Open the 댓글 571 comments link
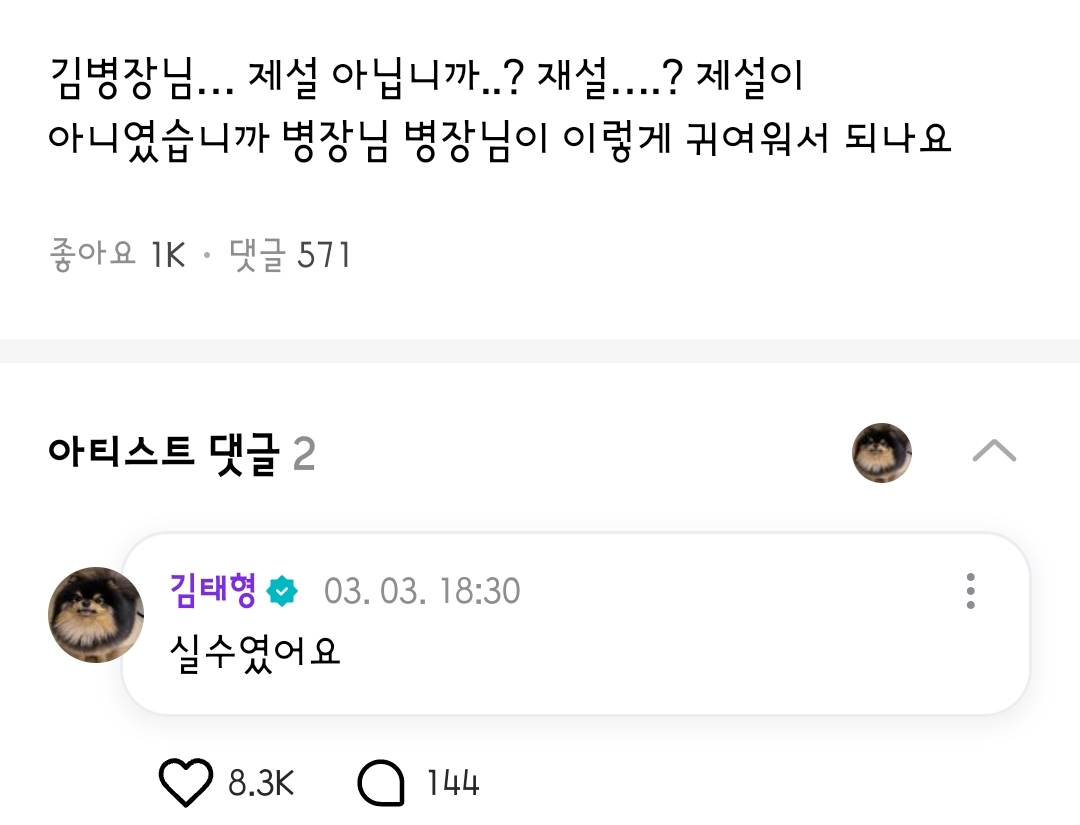This screenshot has height=825, width=1080. pos(290,256)
